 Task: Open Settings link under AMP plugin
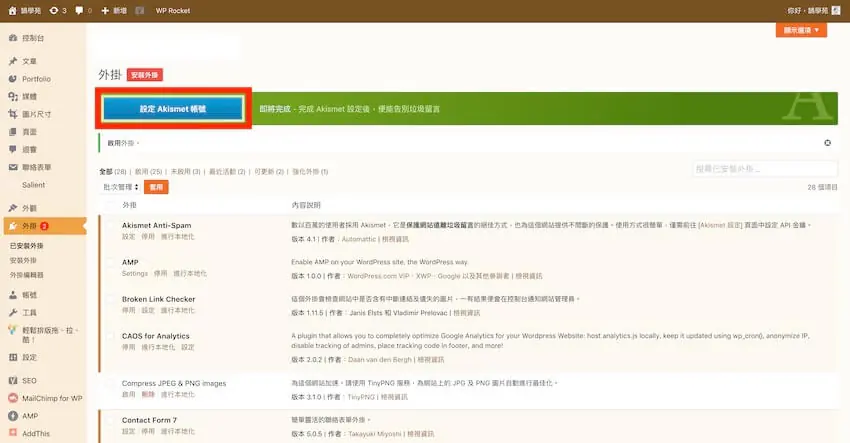[x=135, y=273]
